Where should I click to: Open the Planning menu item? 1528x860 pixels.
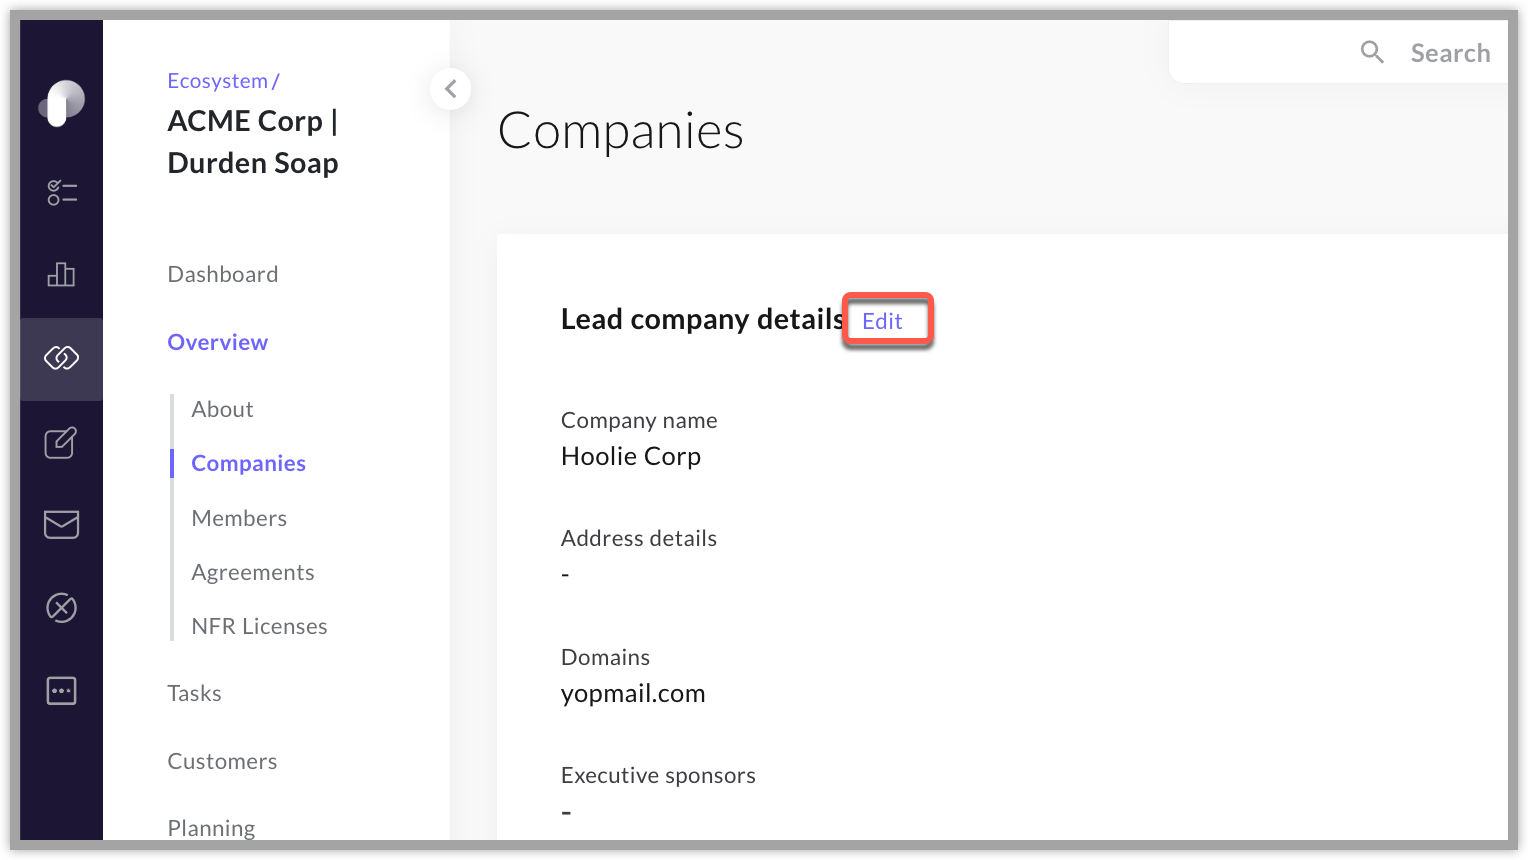211,828
